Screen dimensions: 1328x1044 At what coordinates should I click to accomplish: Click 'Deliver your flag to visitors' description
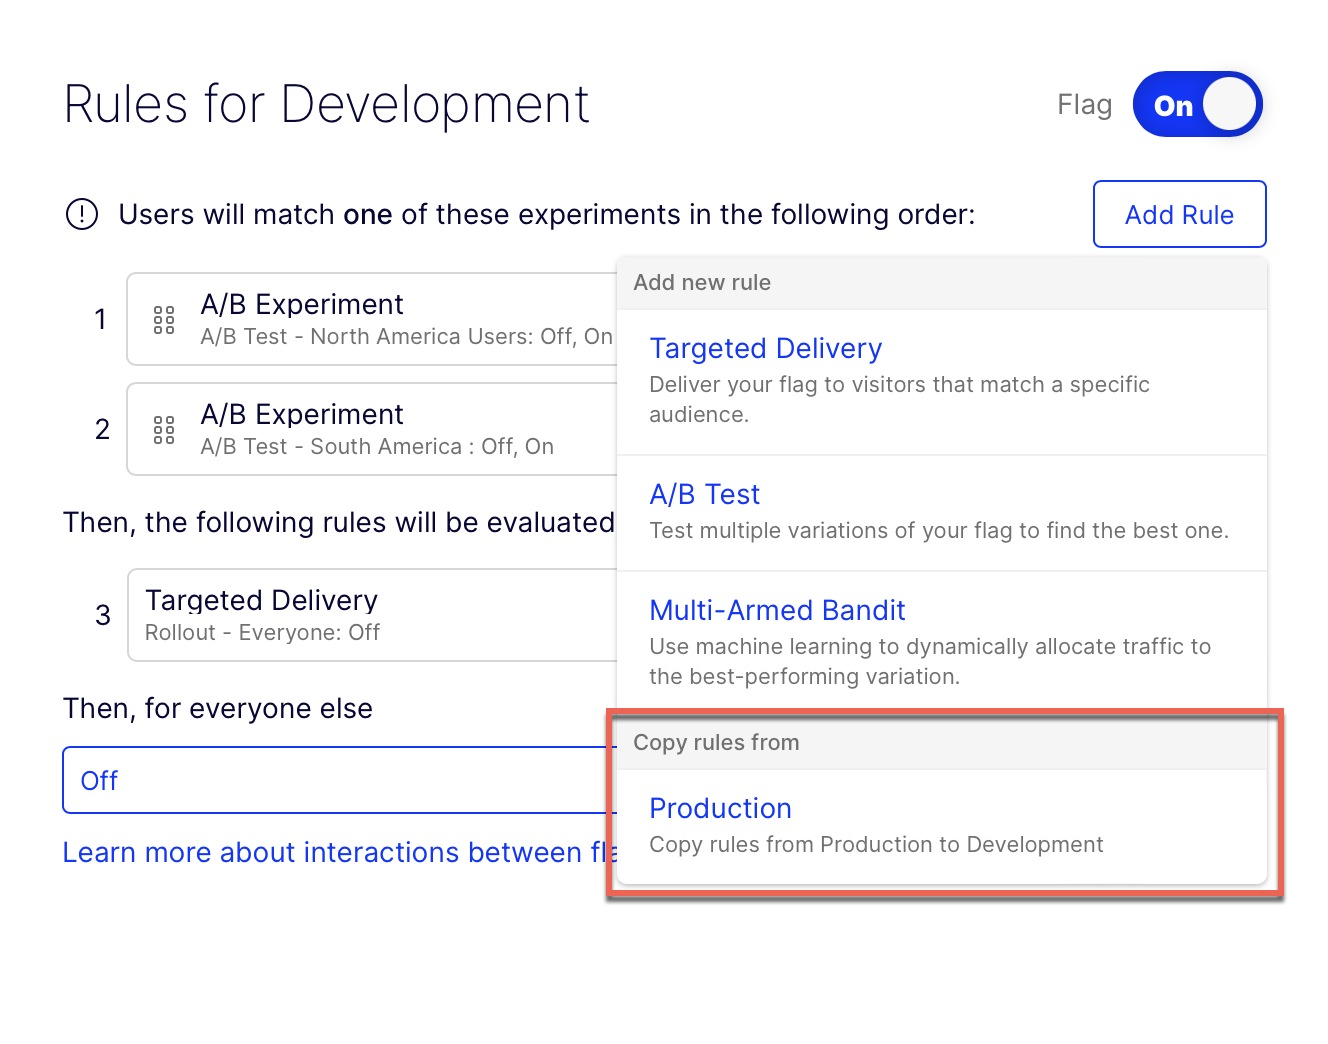899,399
